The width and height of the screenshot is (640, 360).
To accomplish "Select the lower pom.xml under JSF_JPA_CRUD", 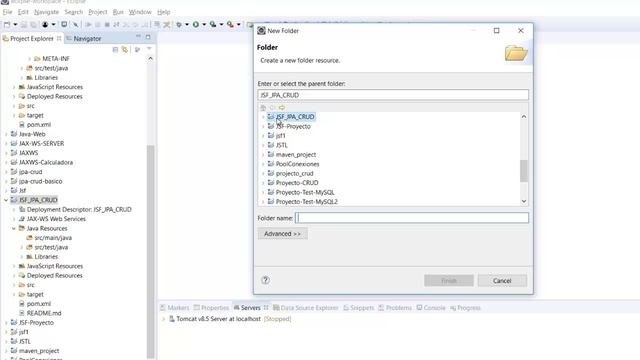I will 38,304.
